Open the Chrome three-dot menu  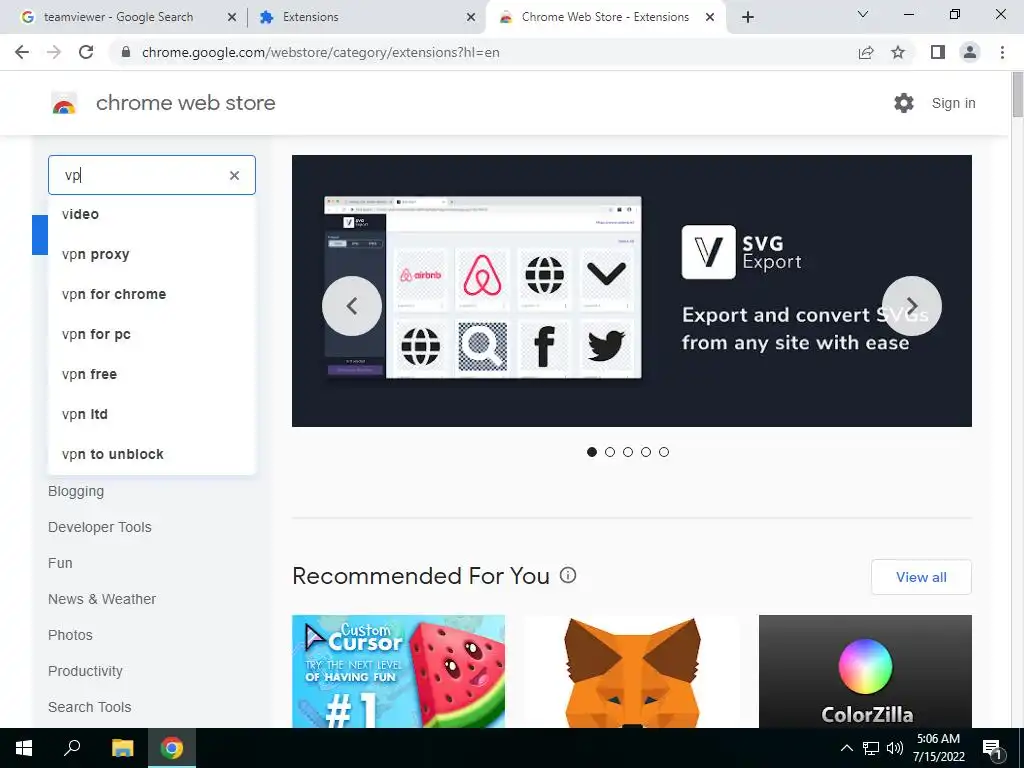point(1002,52)
